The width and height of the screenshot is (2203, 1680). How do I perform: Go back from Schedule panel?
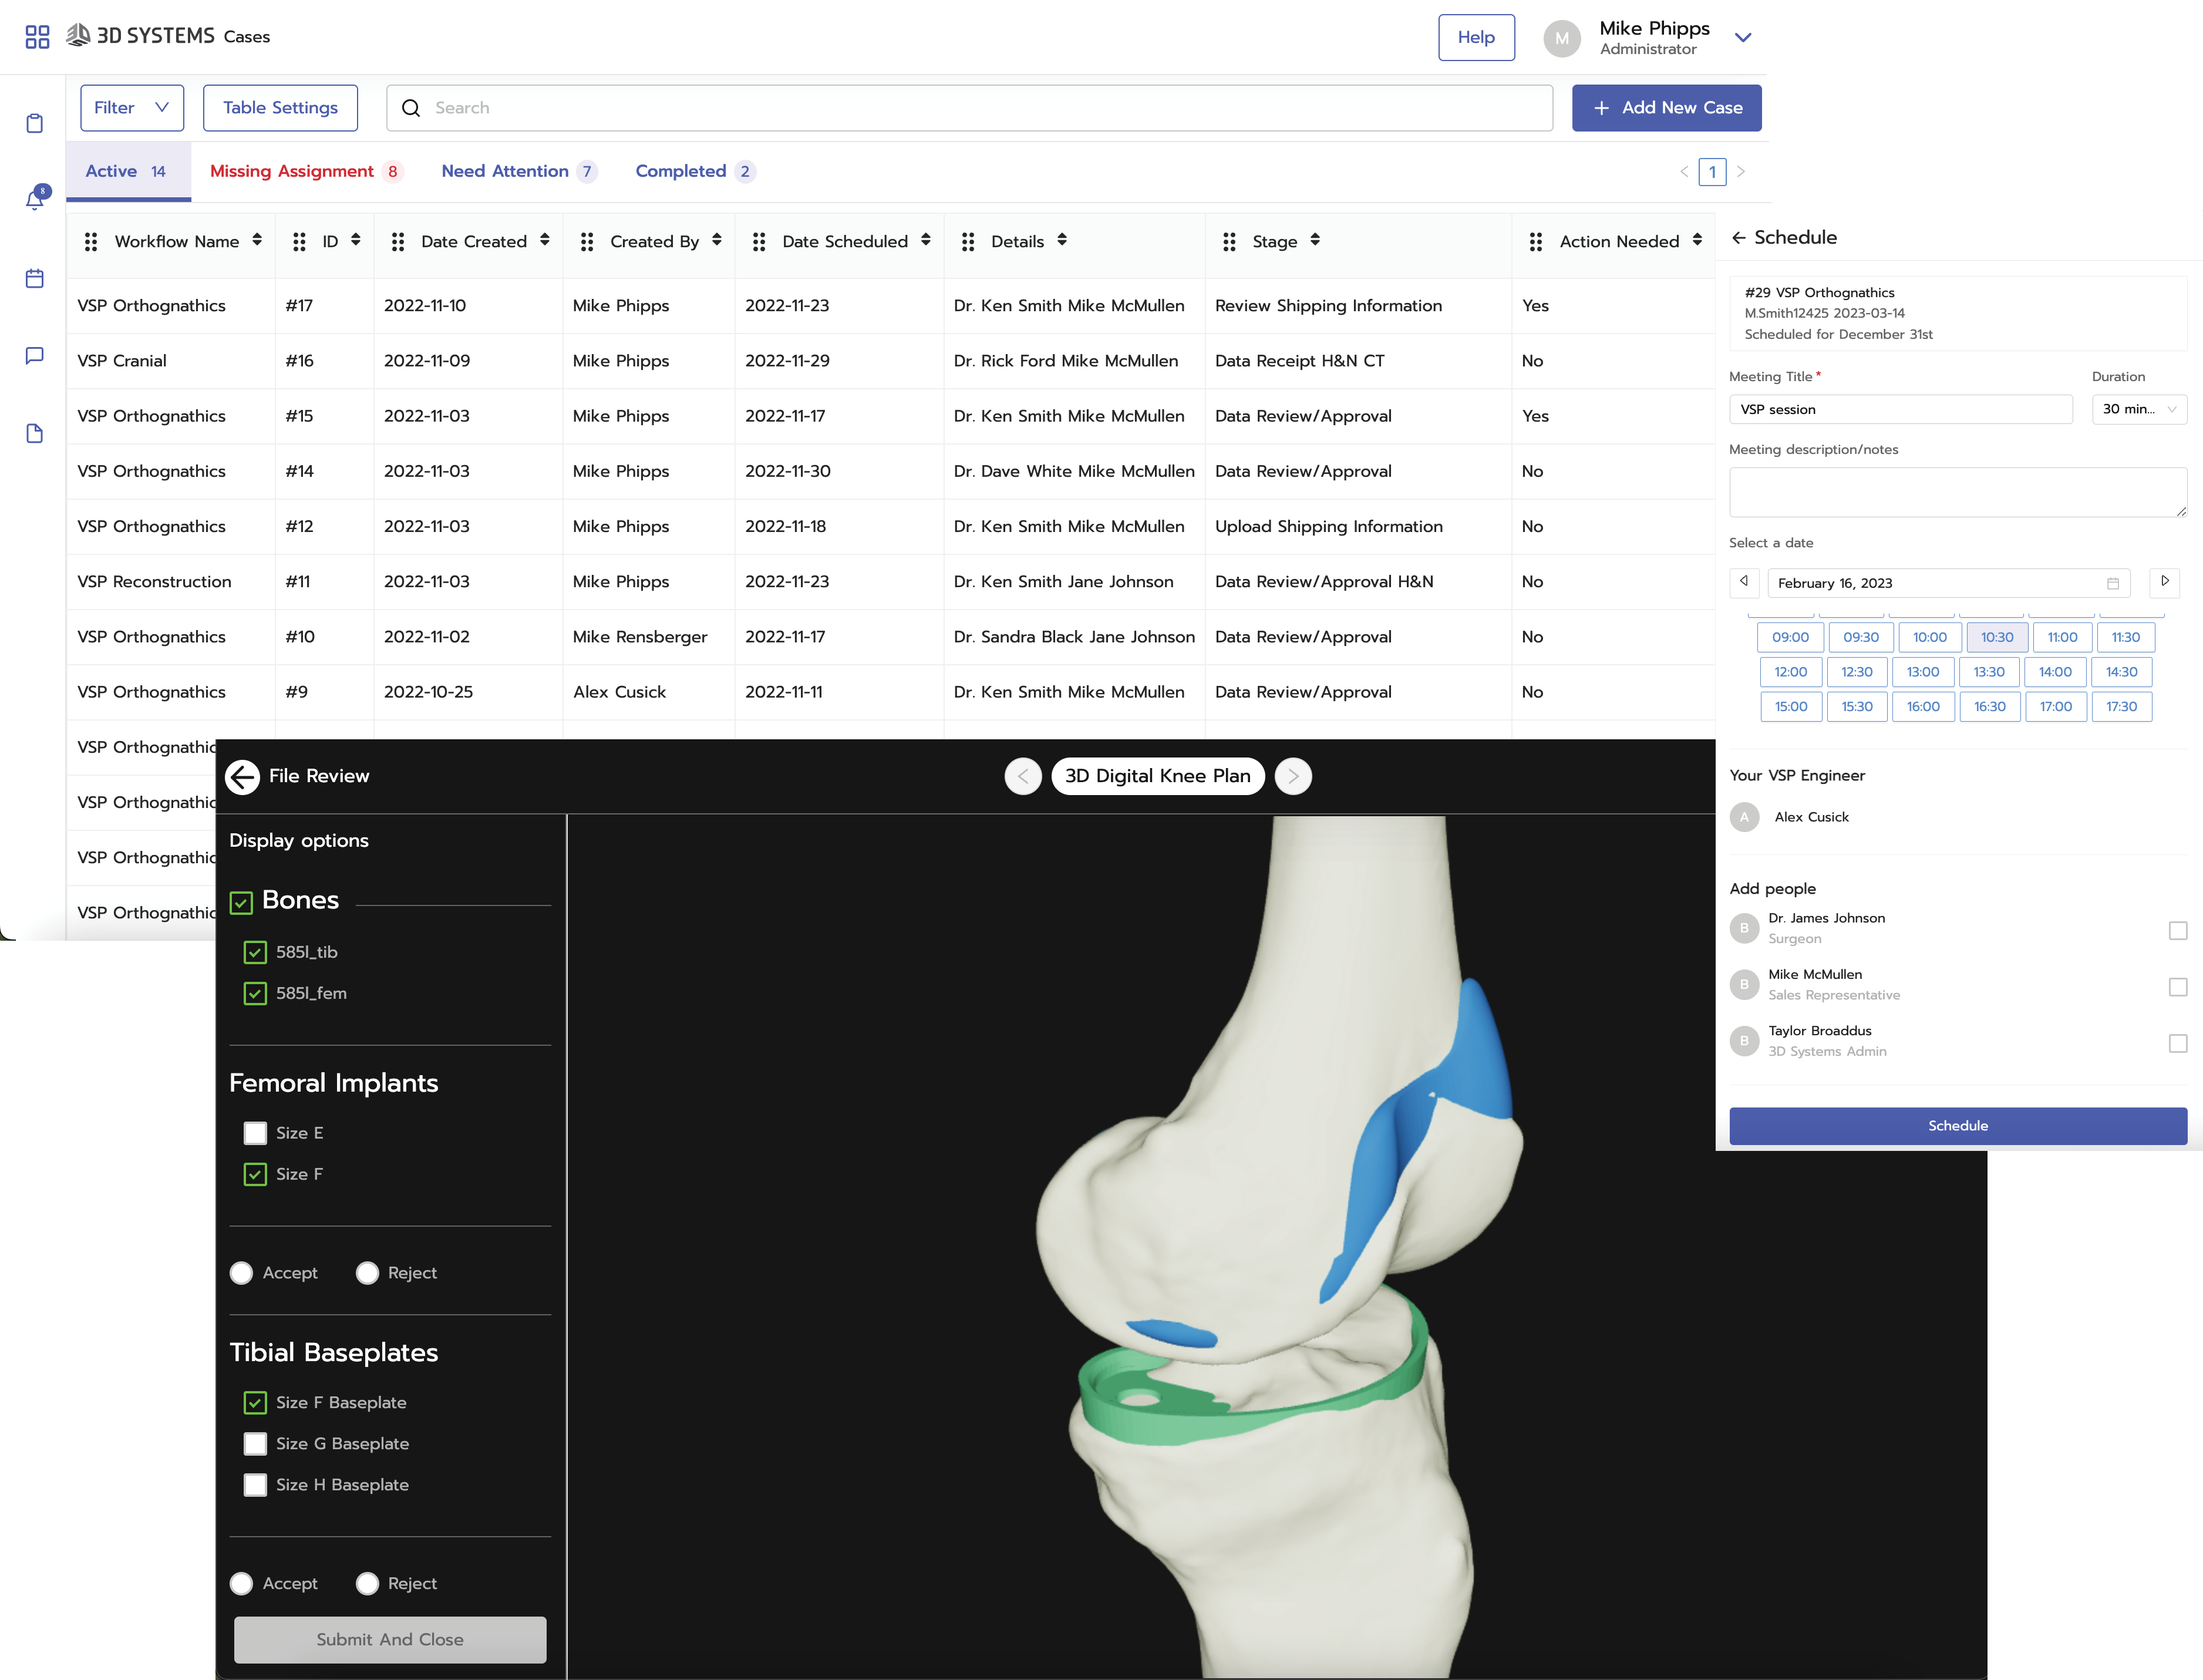click(x=1738, y=238)
